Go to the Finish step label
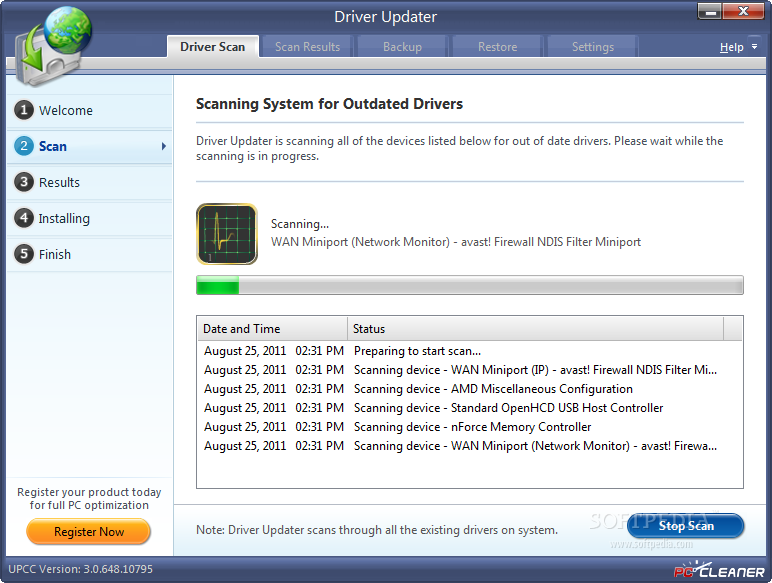Screen dimensions: 772x583 tap(55, 254)
